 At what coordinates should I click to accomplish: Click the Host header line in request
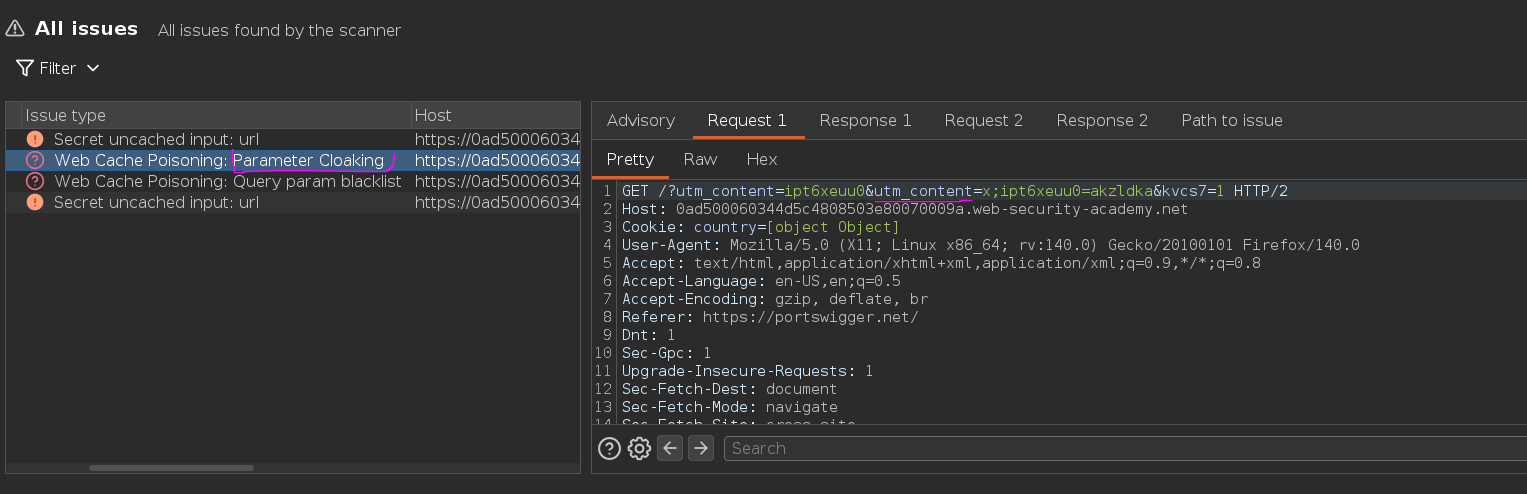click(905, 209)
